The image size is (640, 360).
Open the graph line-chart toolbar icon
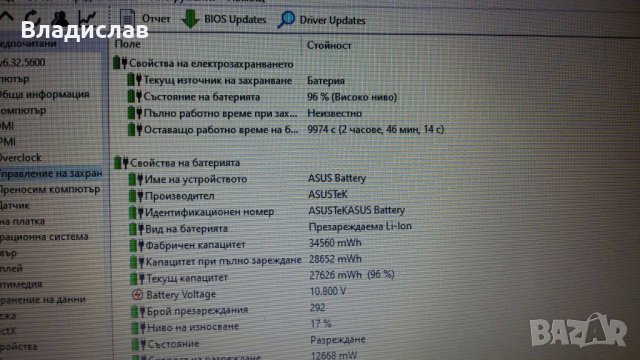click(87, 17)
